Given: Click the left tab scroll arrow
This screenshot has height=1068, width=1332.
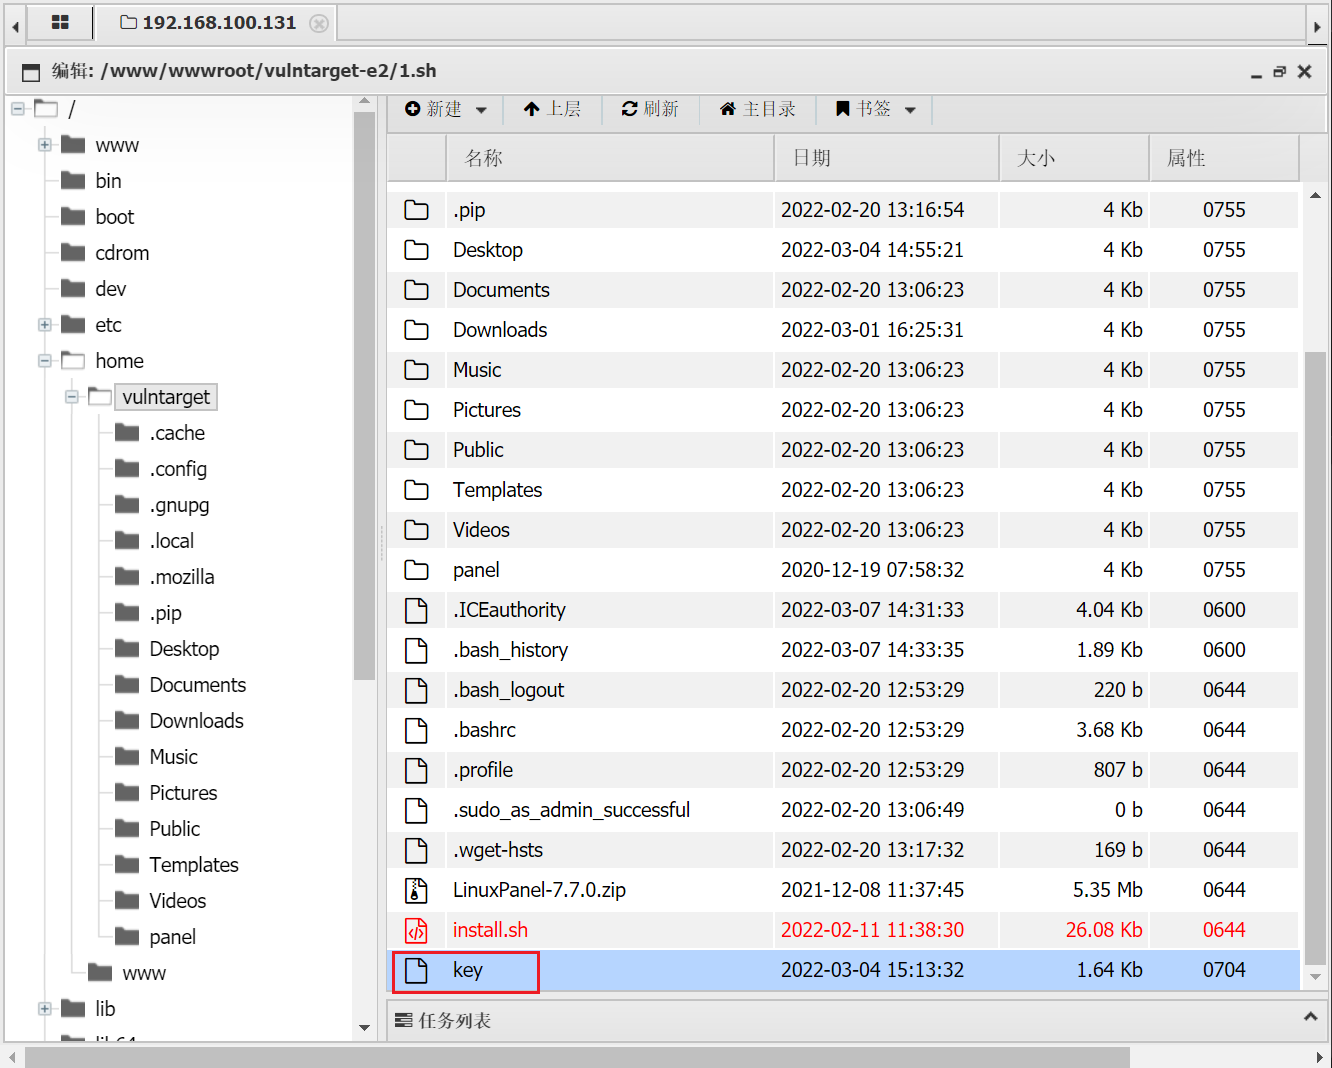Looking at the screenshot, I should pyautogui.click(x=15, y=27).
